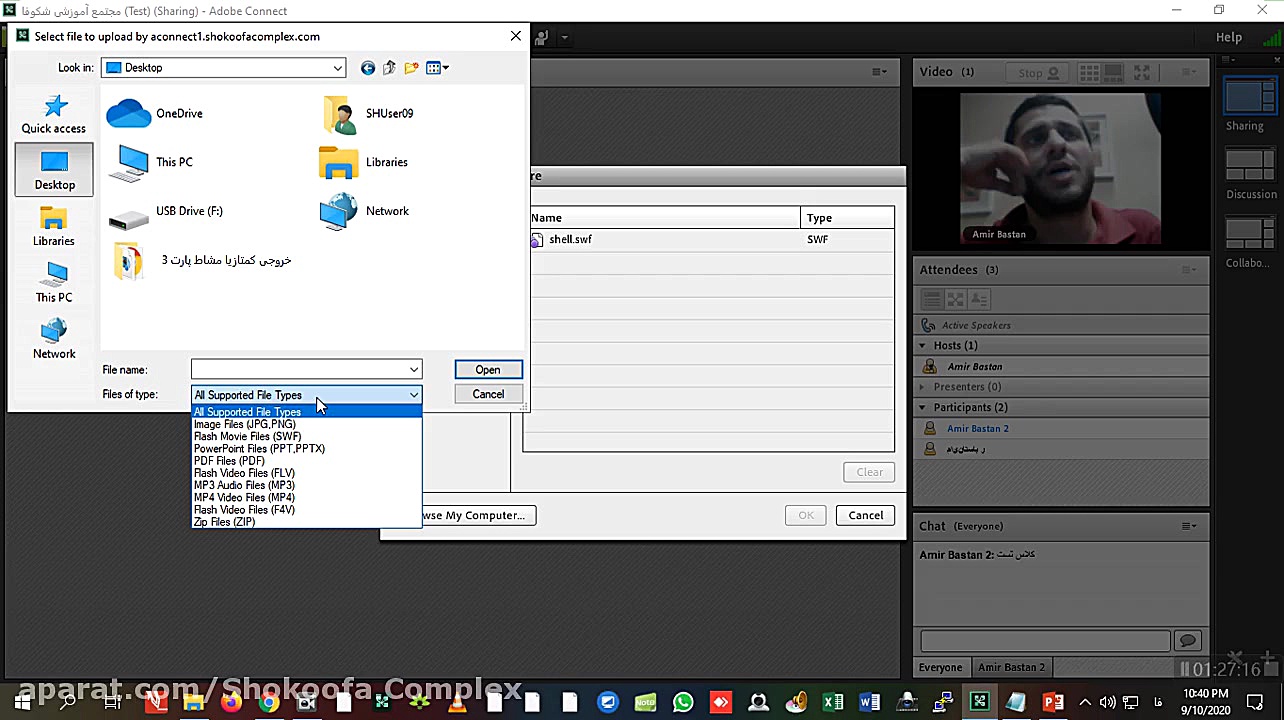Open WhatsApp from the taskbar
Screen dimensions: 1284x720
683,702
